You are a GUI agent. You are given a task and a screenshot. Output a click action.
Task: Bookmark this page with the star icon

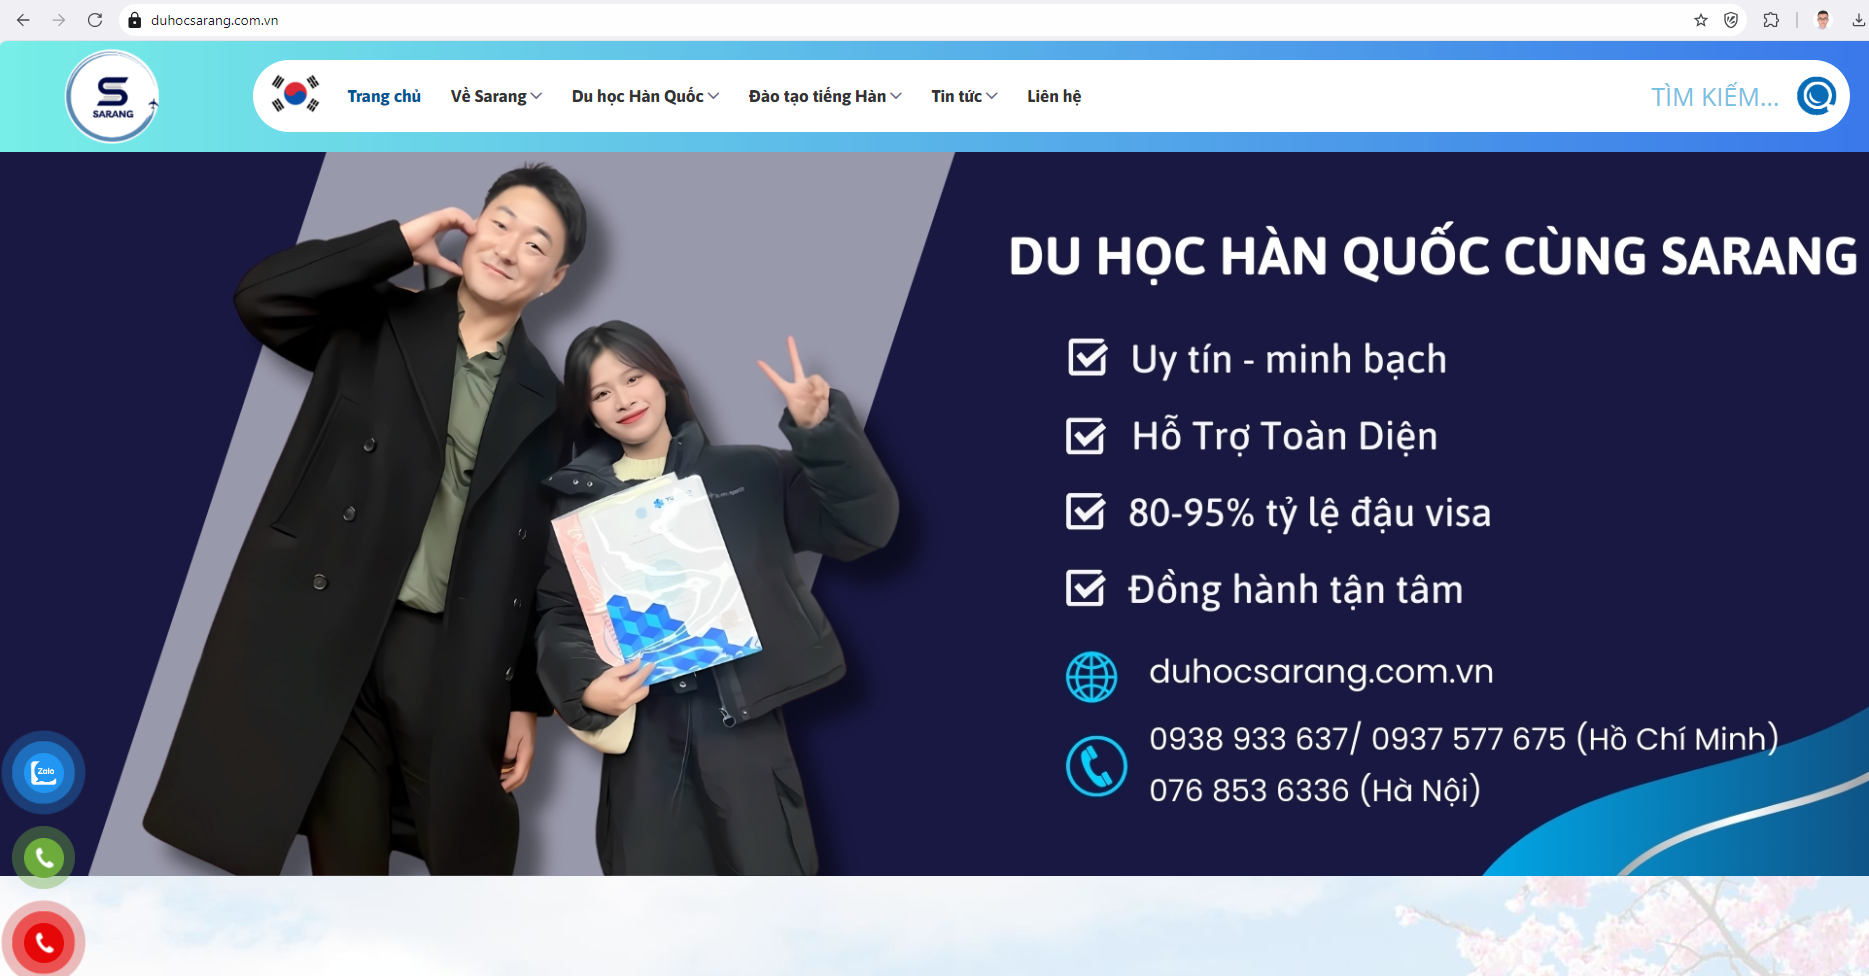[1701, 20]
